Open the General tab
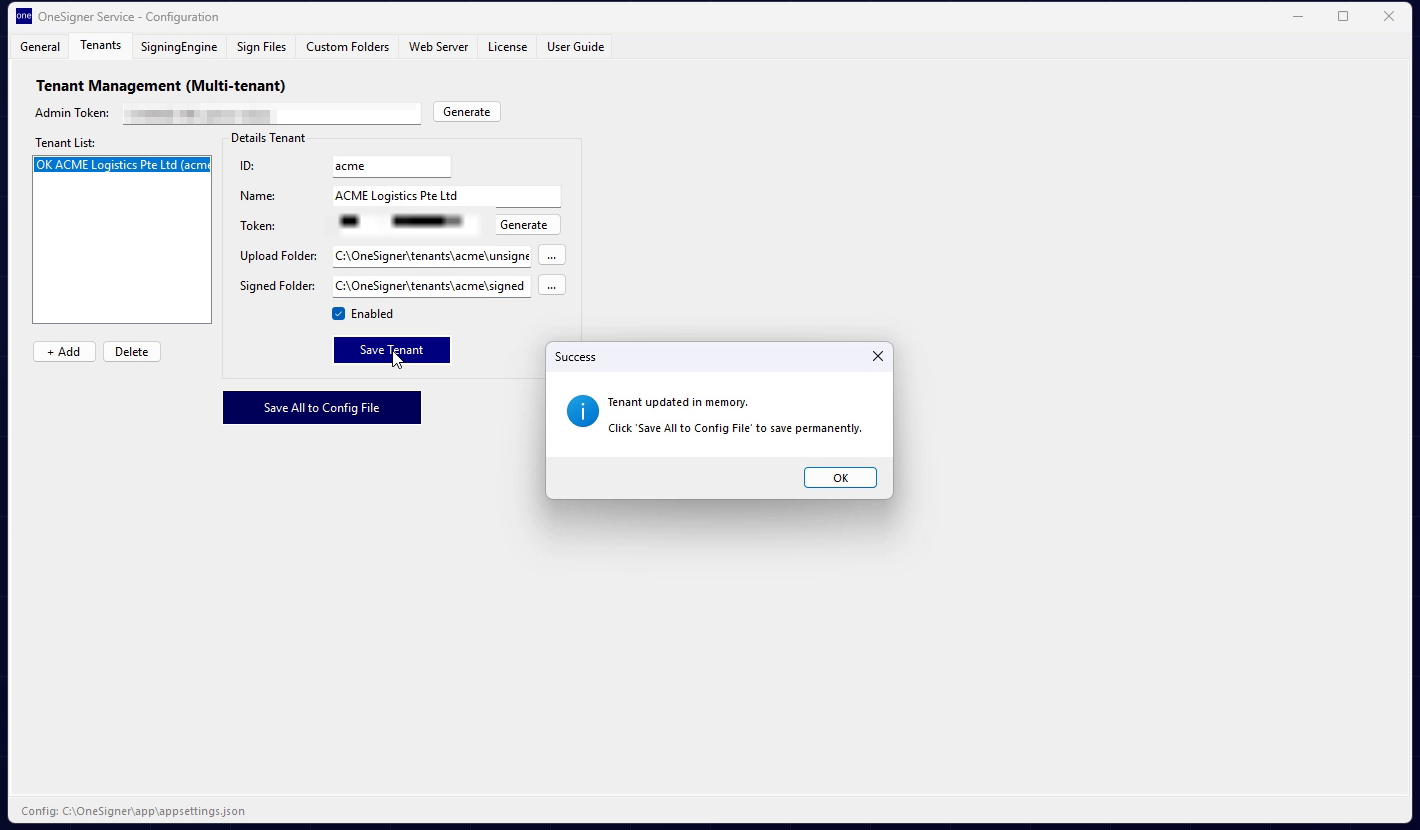Image resolution: width=1420 pixels, height=830 pixels. point(40,47)
